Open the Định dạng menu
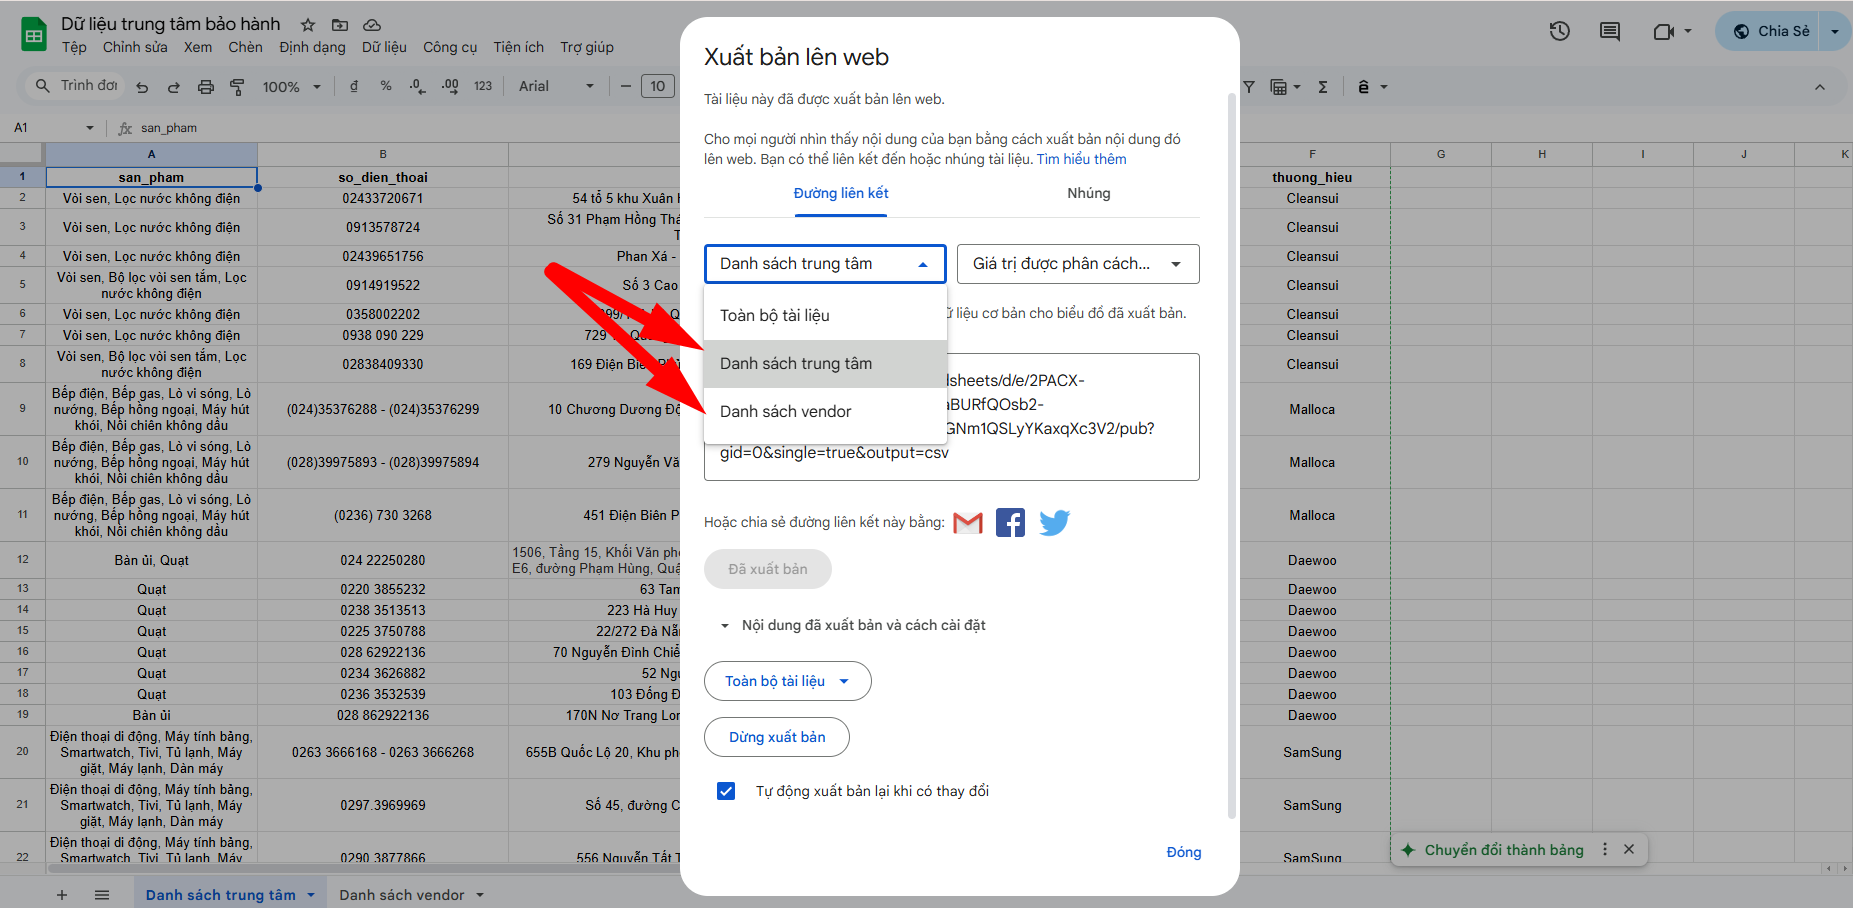Screen dimensions: 1853x908 point(313,47)
